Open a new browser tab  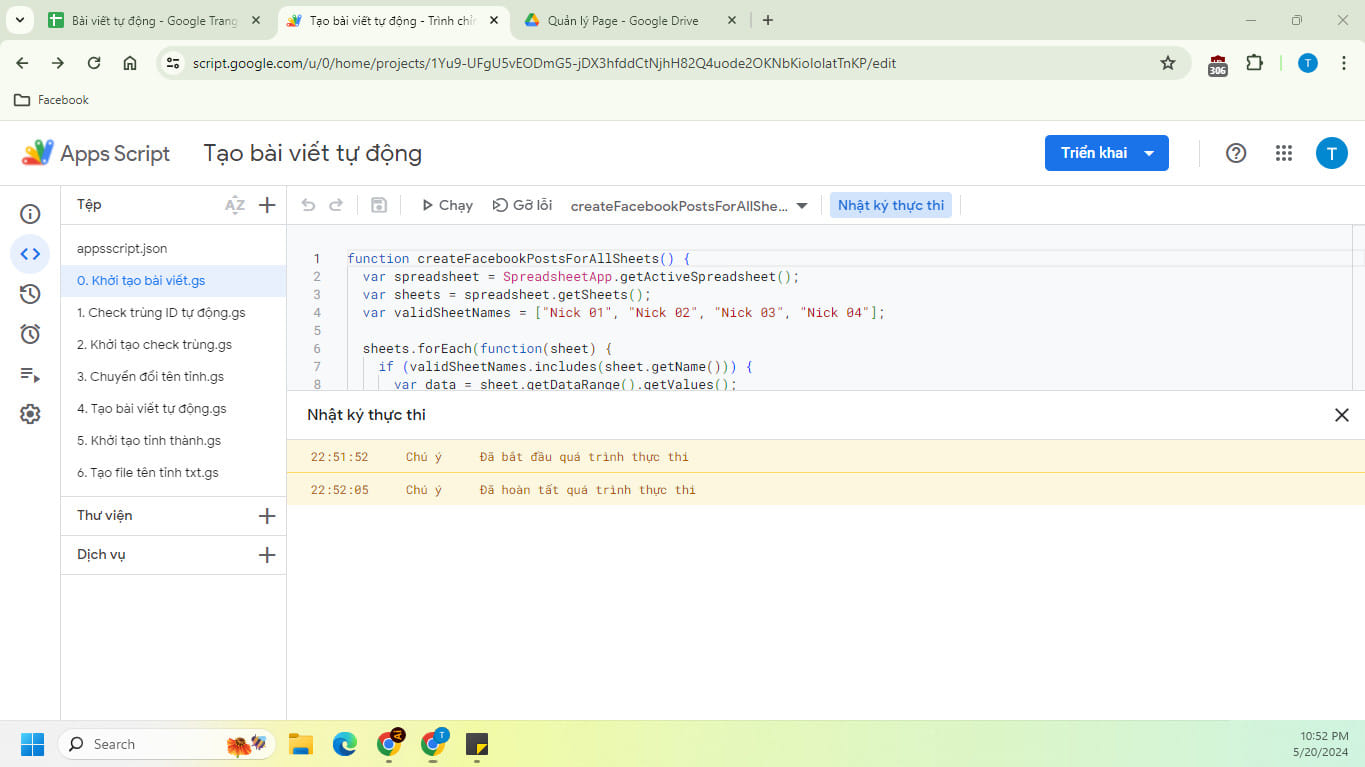[x=768, y=20]
